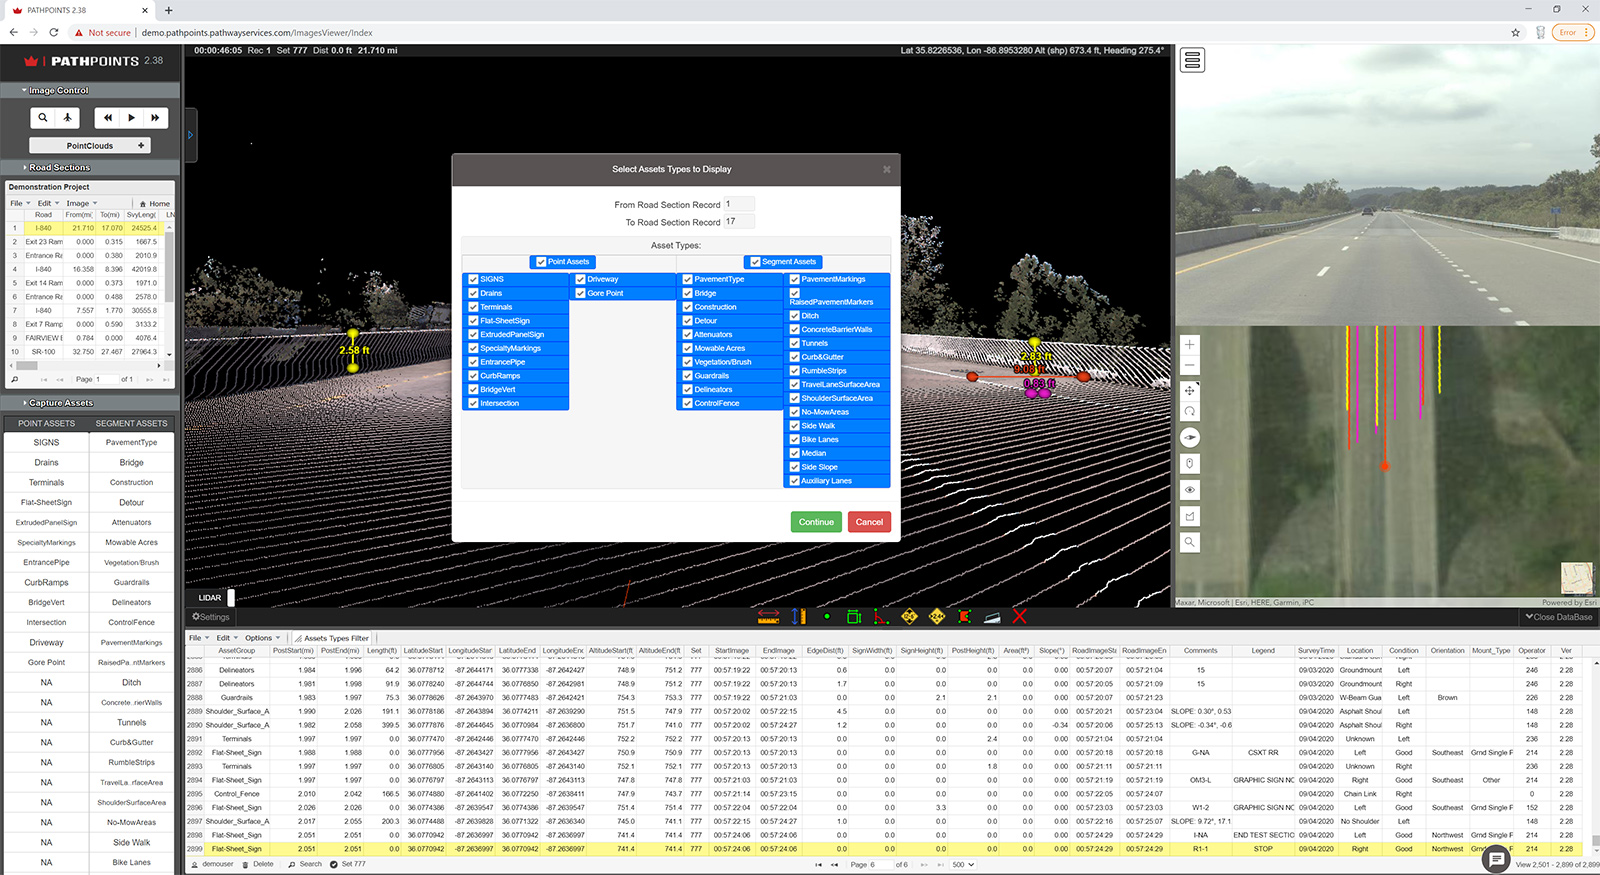Choose the red angle measurement tool
The image size is (1600, 875).
pos(881,617)
